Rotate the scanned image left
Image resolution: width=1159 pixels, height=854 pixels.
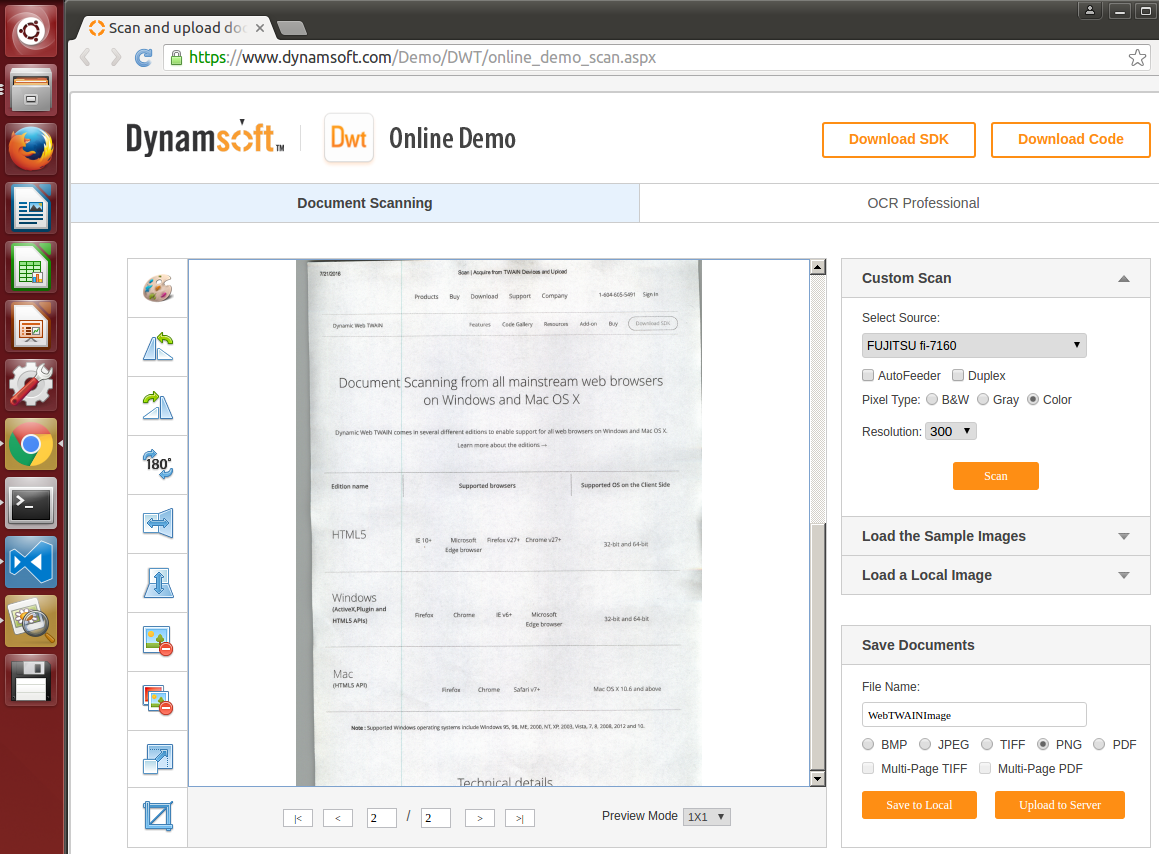157,347
